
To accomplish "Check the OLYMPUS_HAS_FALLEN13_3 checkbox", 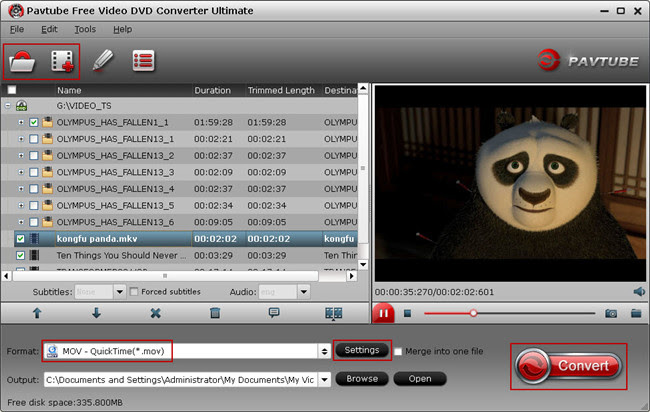I will (34, 172).
